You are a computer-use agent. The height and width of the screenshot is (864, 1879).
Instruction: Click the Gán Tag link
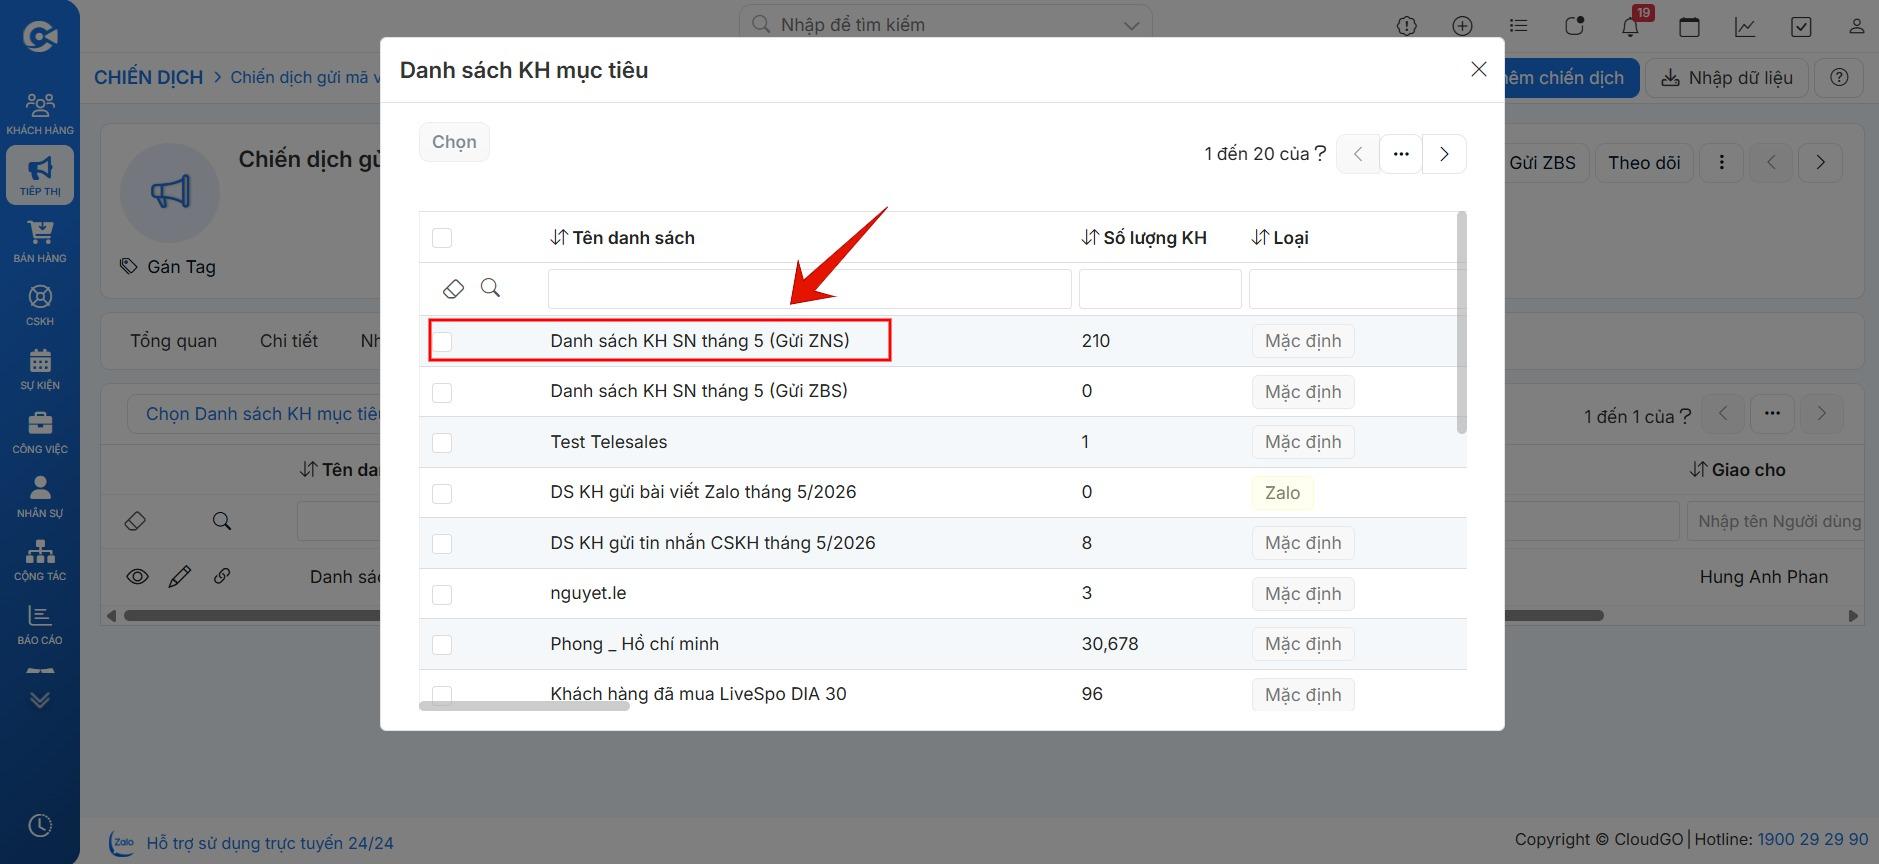pyautogui.click(x=168, y=267)
